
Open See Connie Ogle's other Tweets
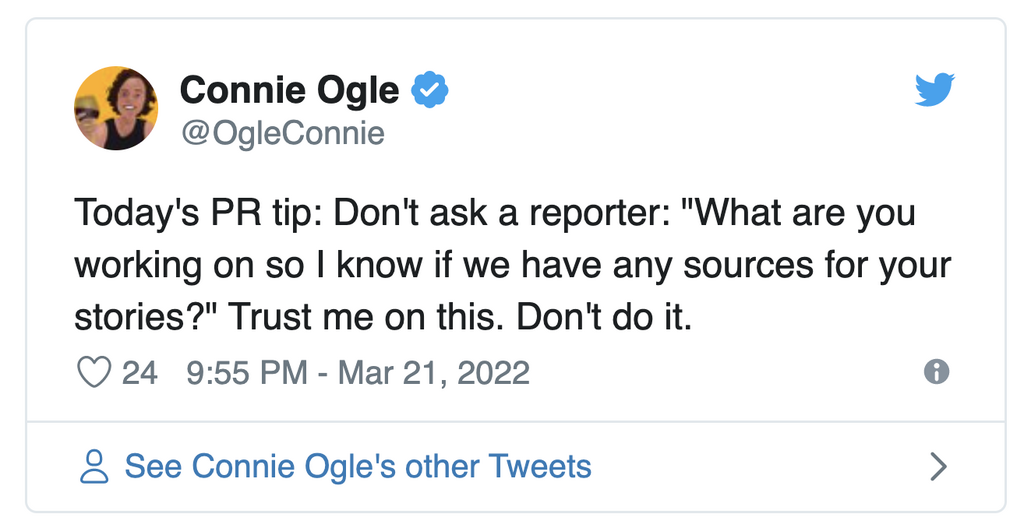click(357, 466)
